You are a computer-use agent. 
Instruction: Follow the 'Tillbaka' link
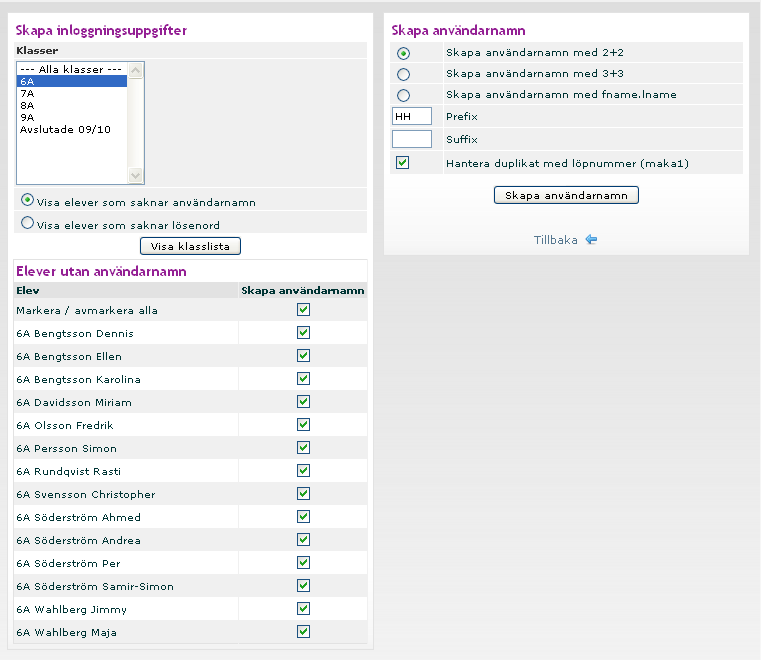(x=556, y=240)
